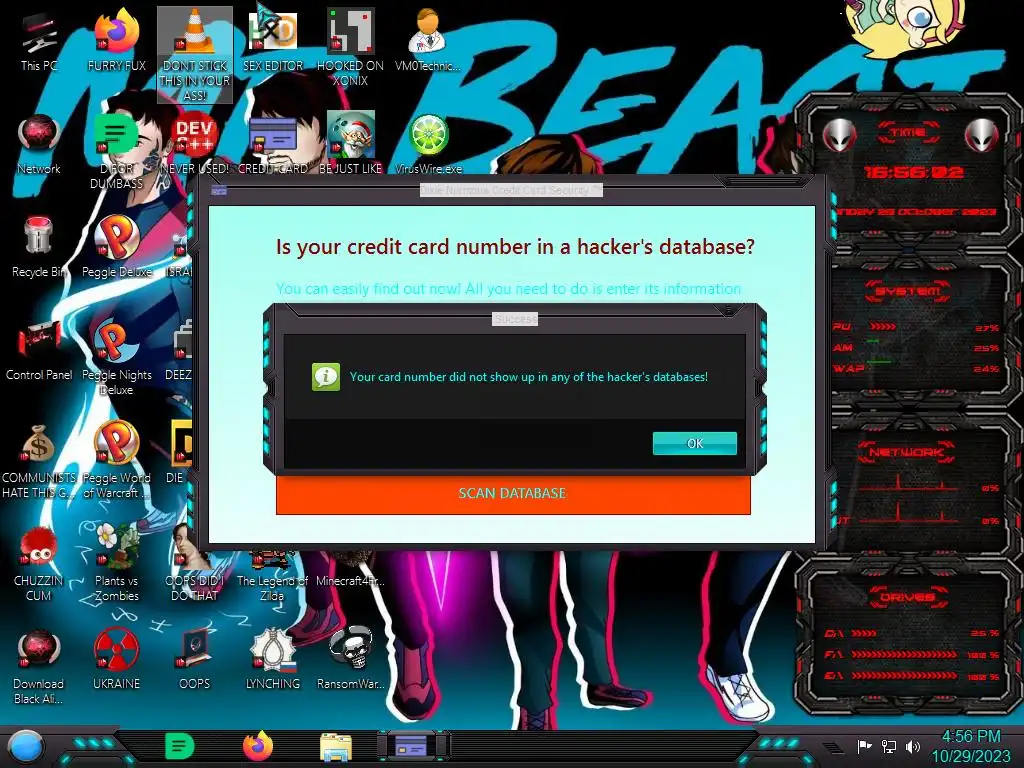The width and height of the screenshot is (1024, 768).
Task: Open the SEX EDITOR shortcut icon
Action: 272,41
